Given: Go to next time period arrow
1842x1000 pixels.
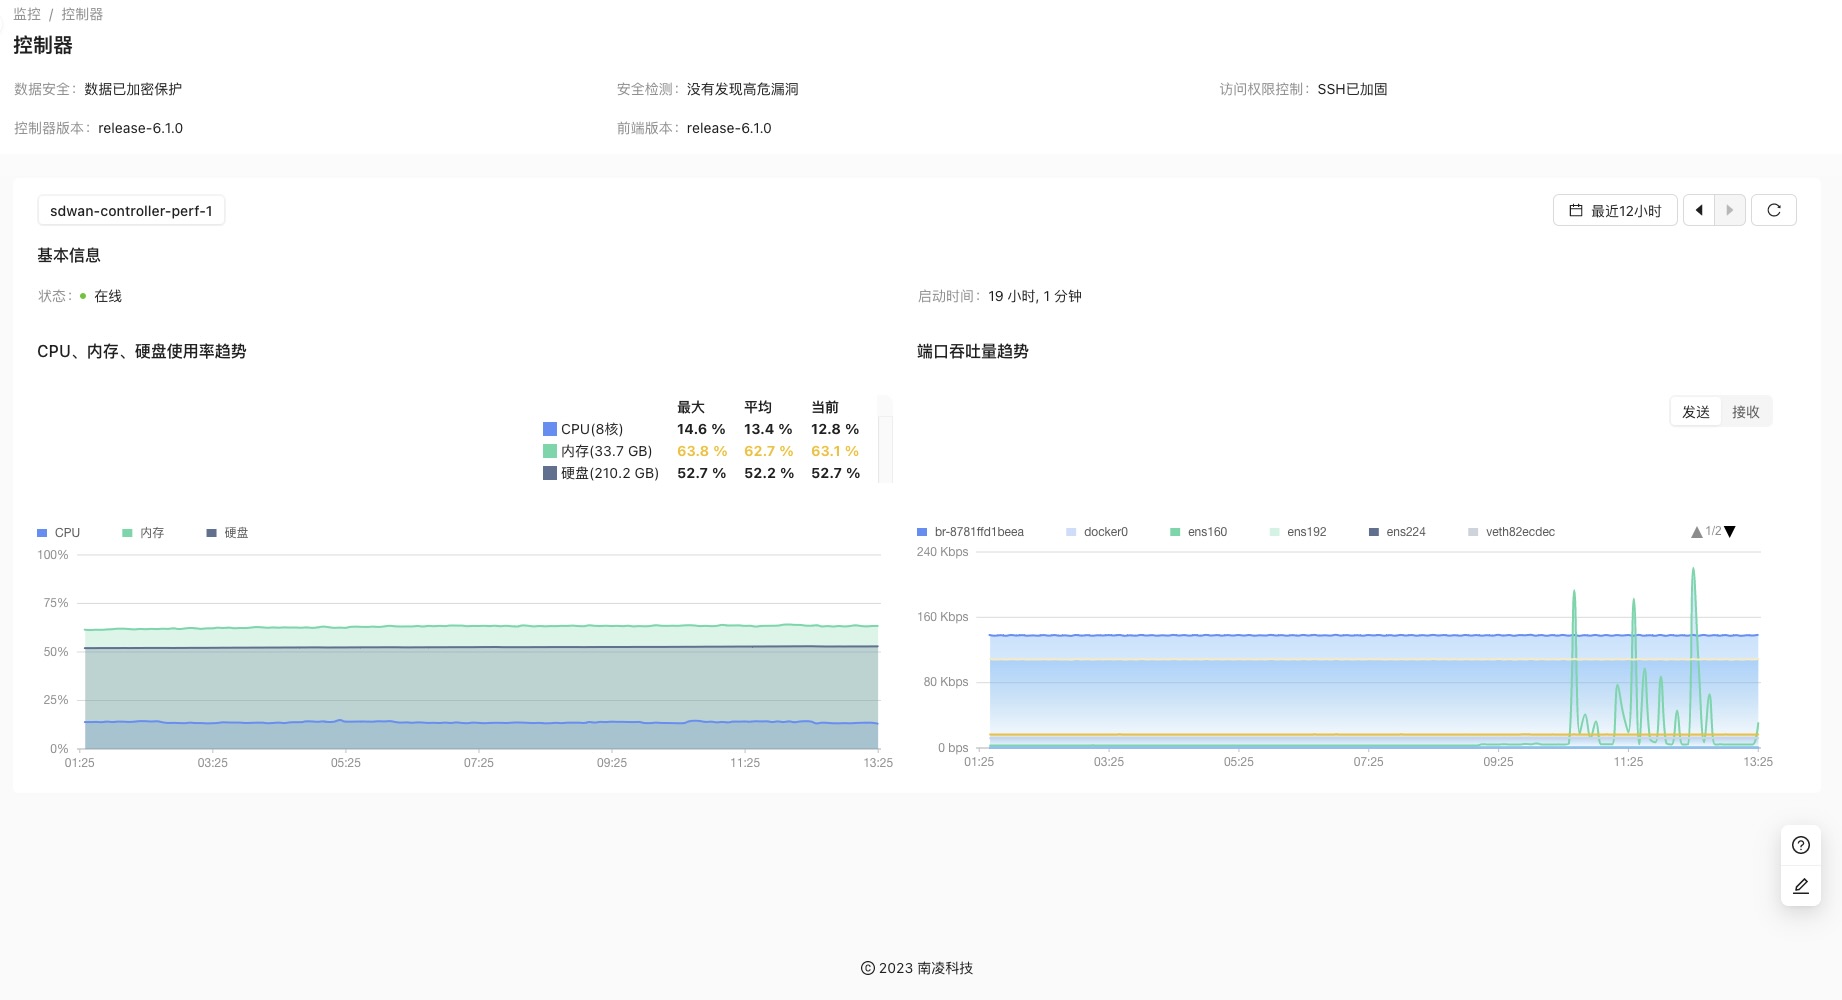Looking at the screenshot, I should click(1730, 210).
